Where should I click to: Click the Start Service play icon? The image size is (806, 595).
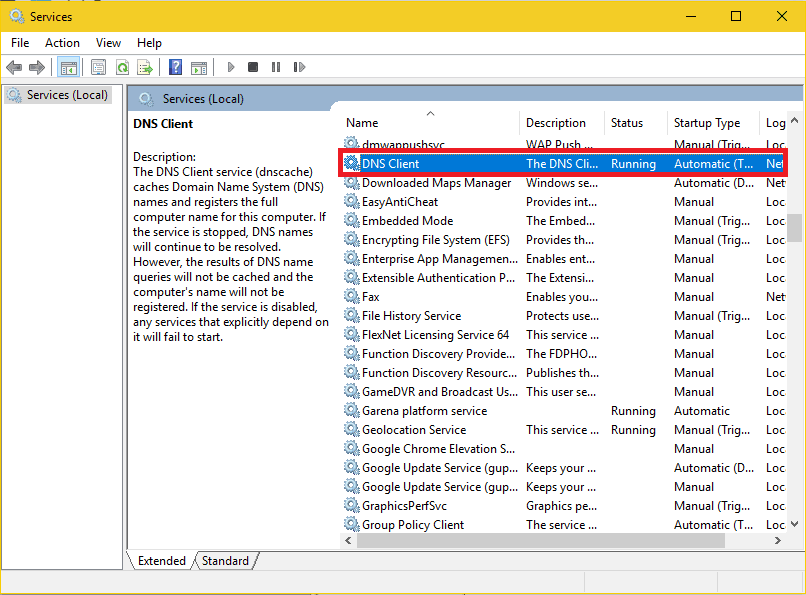(231, 67)
